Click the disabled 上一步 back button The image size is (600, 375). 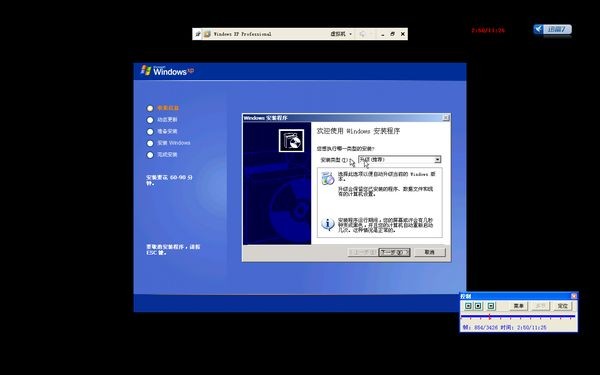(362, 252)
